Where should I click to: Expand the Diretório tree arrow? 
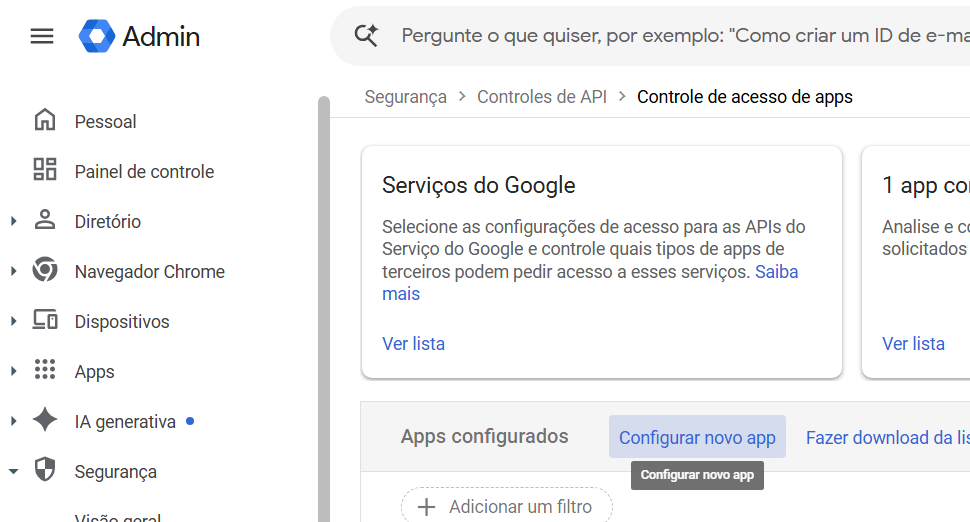tap(14, 221)
